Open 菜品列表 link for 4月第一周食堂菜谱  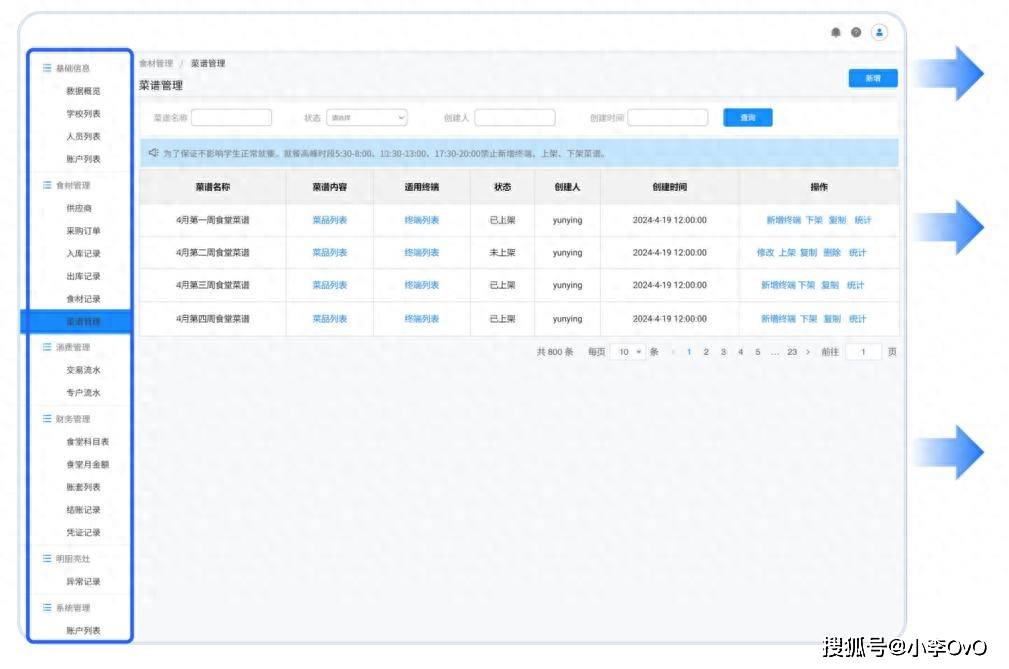tap(329, 220)
